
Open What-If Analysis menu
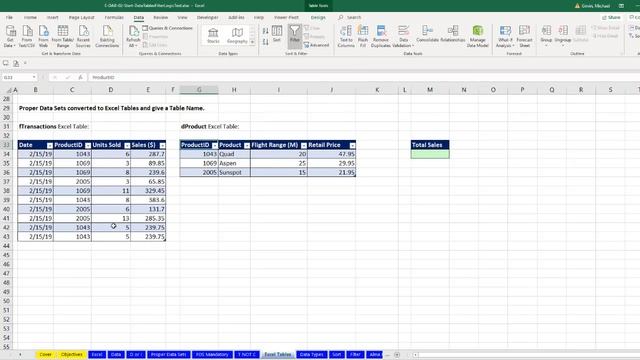[x=505, y=36]
